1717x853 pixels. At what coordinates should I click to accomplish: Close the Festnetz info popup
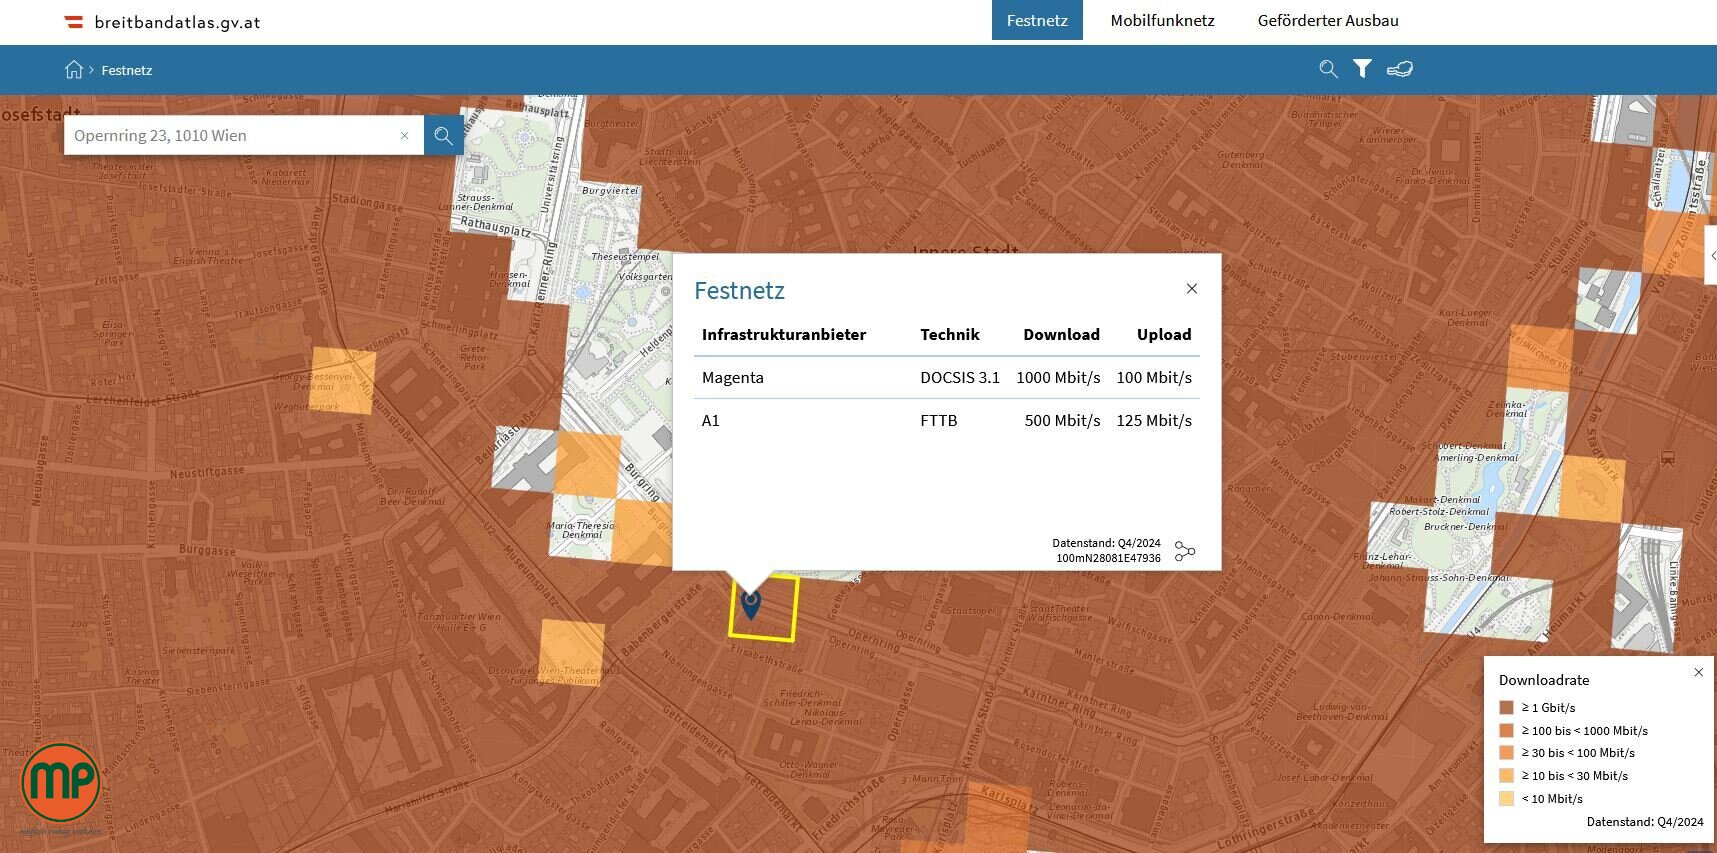pos(1191,289)
